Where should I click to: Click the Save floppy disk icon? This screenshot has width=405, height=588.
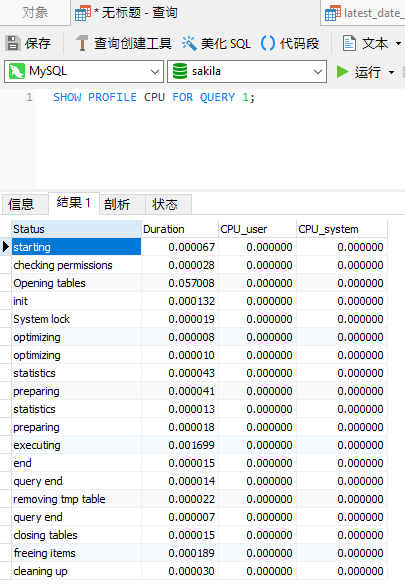pyautogui.click(x=13, y=43)
